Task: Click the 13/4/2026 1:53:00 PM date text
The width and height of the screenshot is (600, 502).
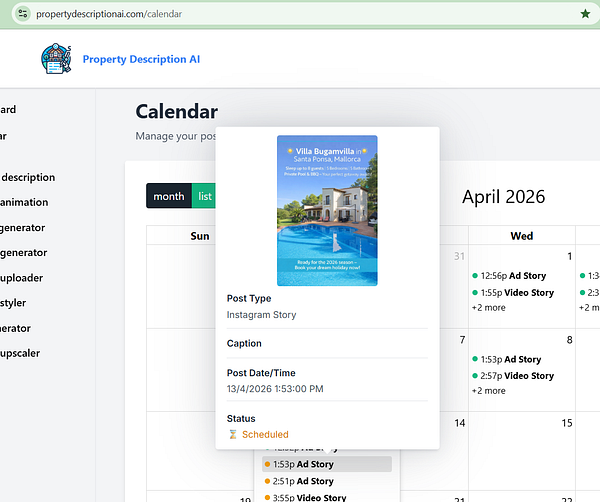Action: (x=275, y=389)
